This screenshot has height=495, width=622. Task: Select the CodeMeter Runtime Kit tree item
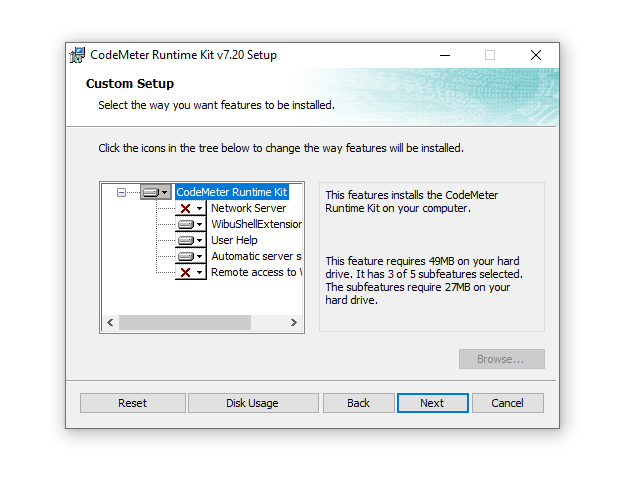click(232, 192)
